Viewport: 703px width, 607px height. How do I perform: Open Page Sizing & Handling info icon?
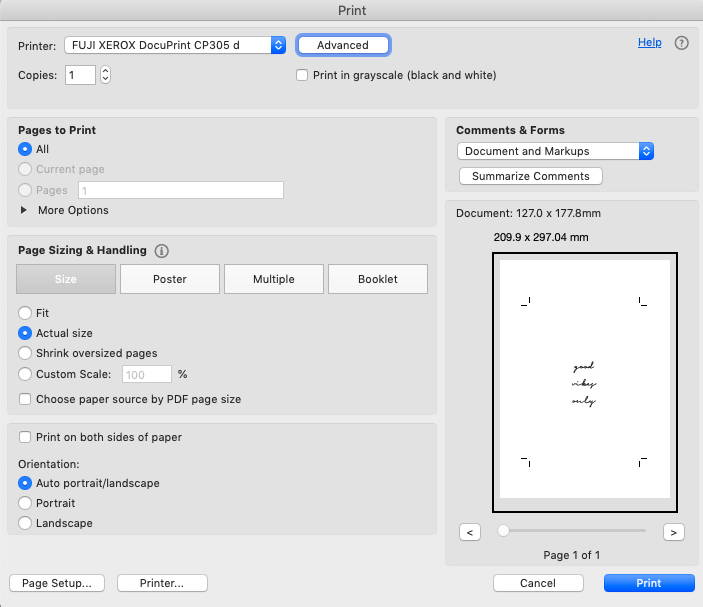coord(161,251)
